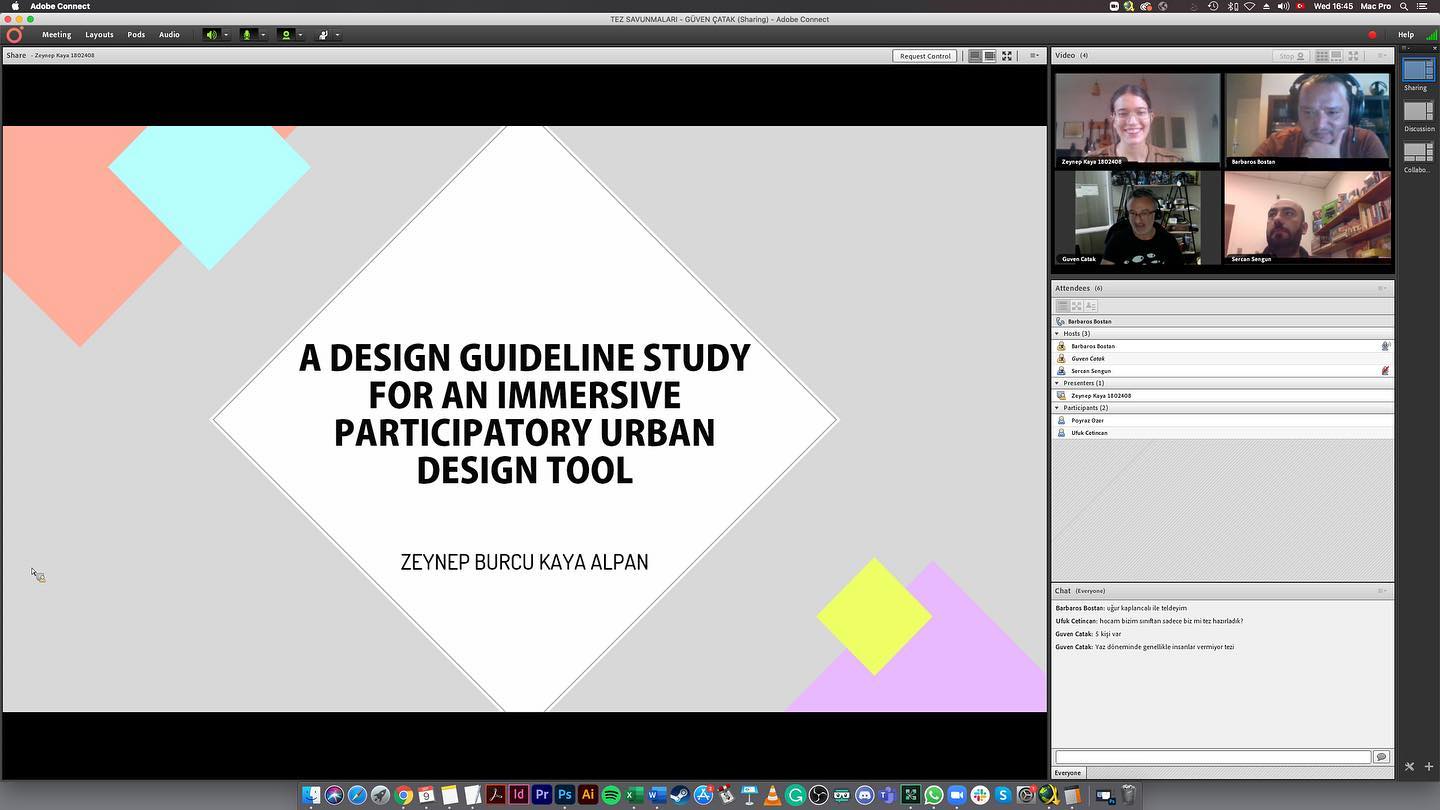Open the Layouts menu
This screenshot has width=1440, height=810.
coord(99,35)
